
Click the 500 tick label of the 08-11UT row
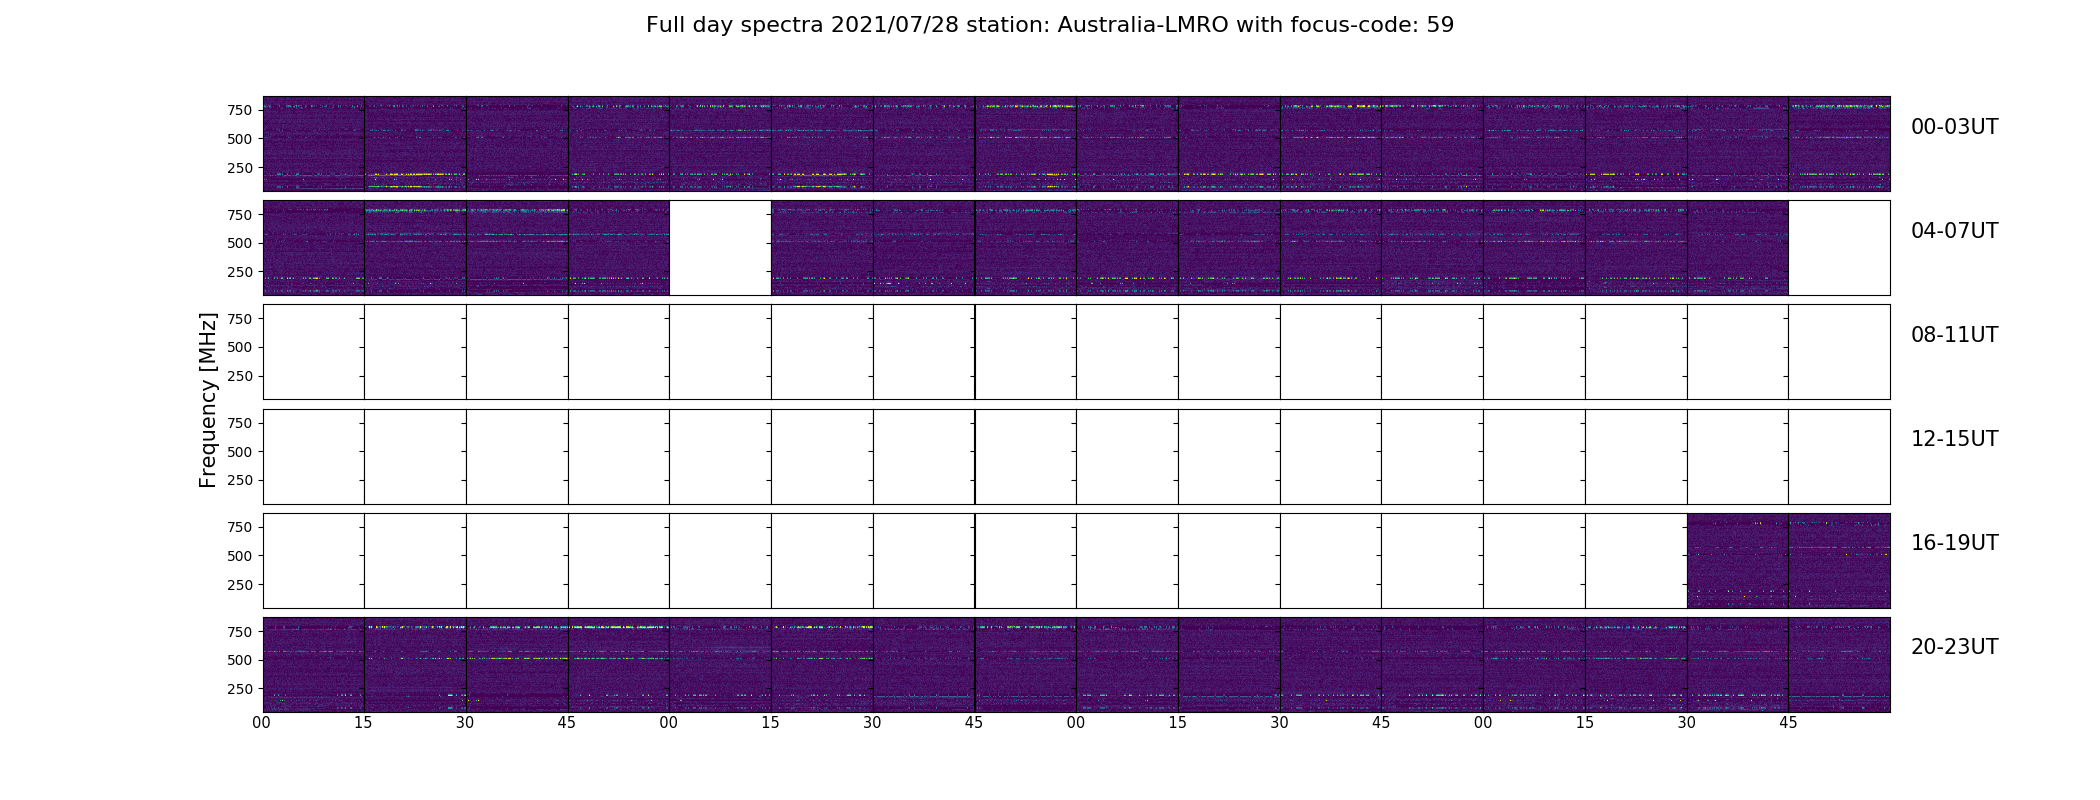tap(239, 347)
